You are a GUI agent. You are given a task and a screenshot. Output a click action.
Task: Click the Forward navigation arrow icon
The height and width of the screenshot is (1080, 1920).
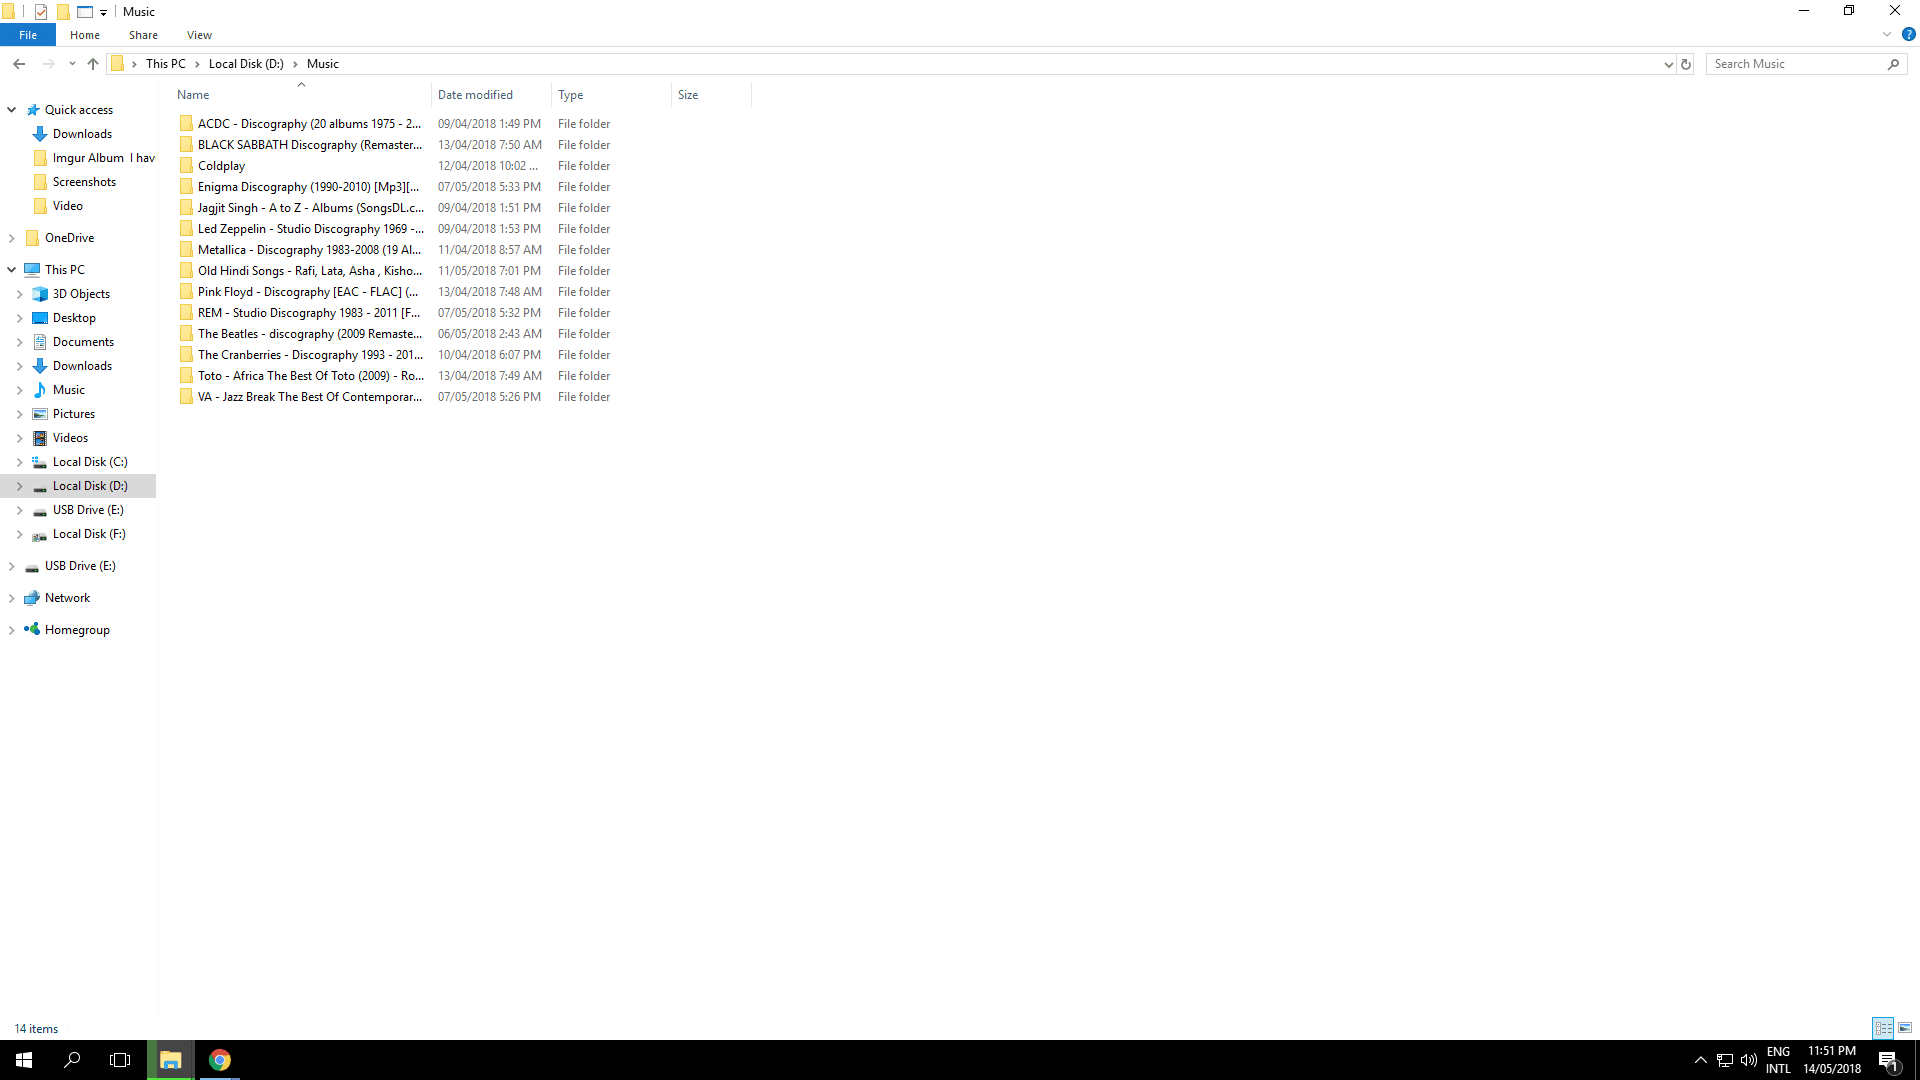(x=47, y=63)
